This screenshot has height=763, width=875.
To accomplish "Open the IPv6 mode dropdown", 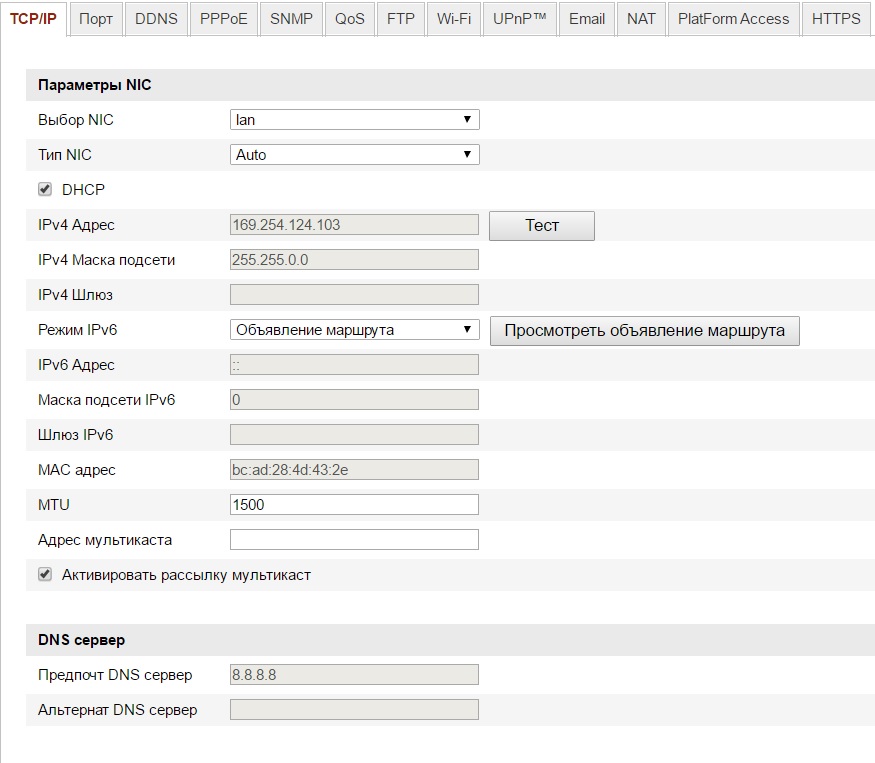I will tap(354, 330).
